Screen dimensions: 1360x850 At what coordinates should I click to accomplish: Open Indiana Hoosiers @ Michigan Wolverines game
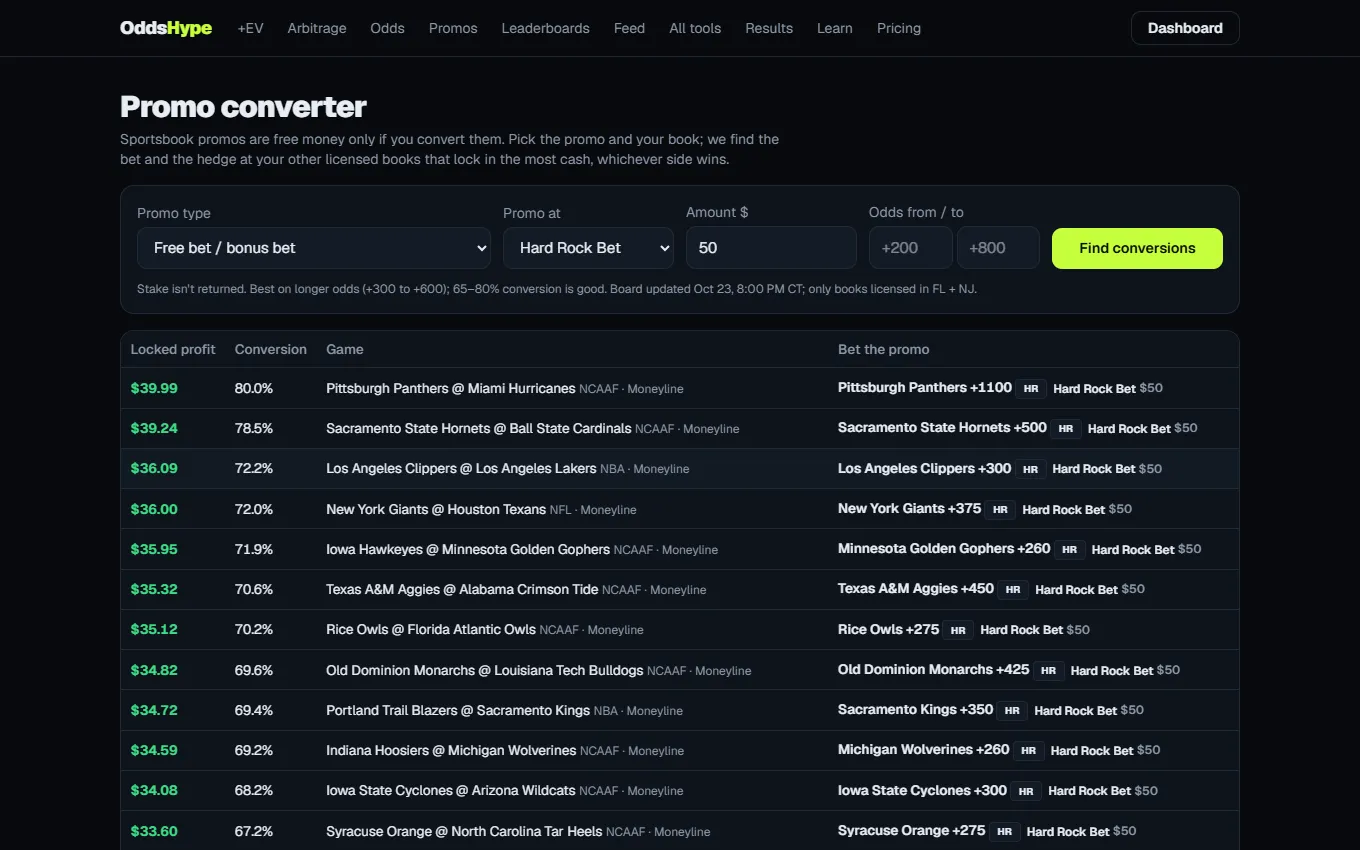tap(451, 750)
